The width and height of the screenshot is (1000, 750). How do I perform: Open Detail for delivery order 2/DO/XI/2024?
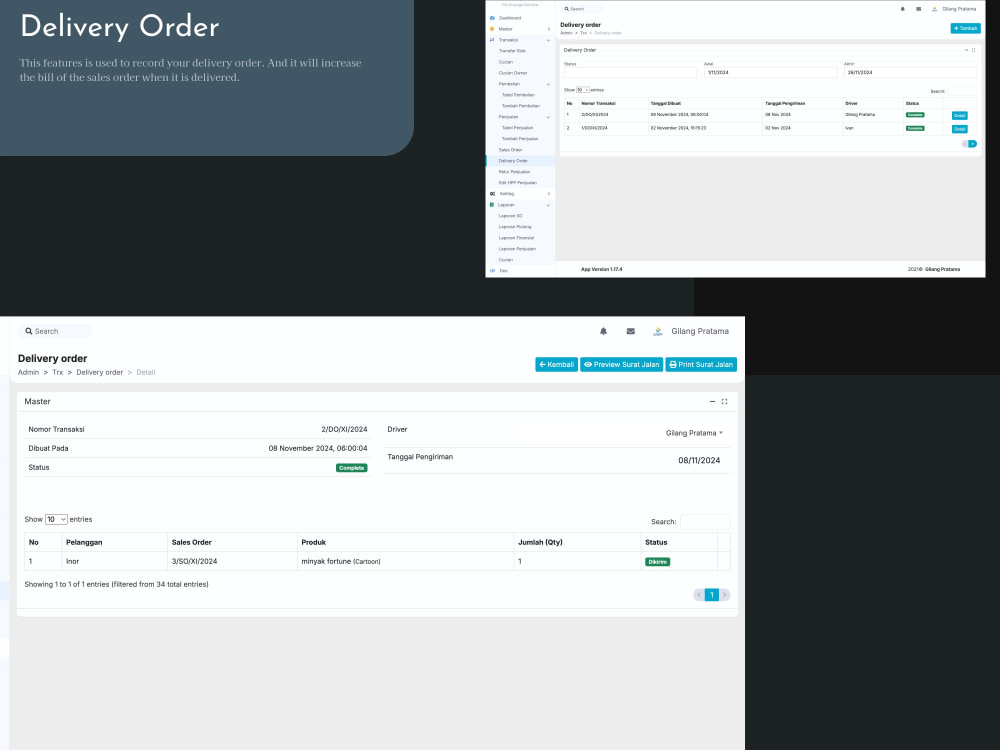click(959, 115)
